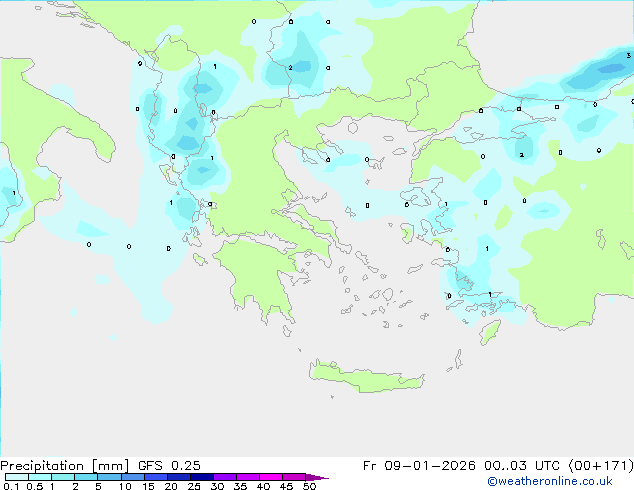Click the '50' legend scale label
Image resolution: width=634 pixels, height=490 pixels.
[x=309, y=486]
